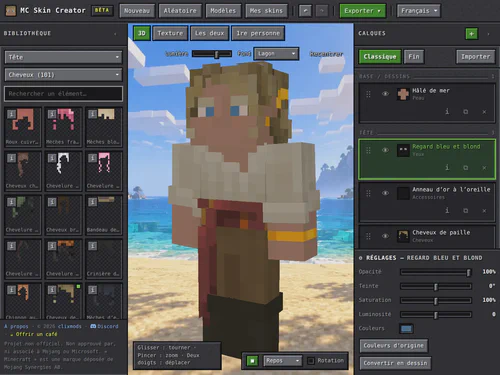Delete the Anneau d'or à l'oreille layer
Screen dimensions: 500x375
tap(484, 211)
